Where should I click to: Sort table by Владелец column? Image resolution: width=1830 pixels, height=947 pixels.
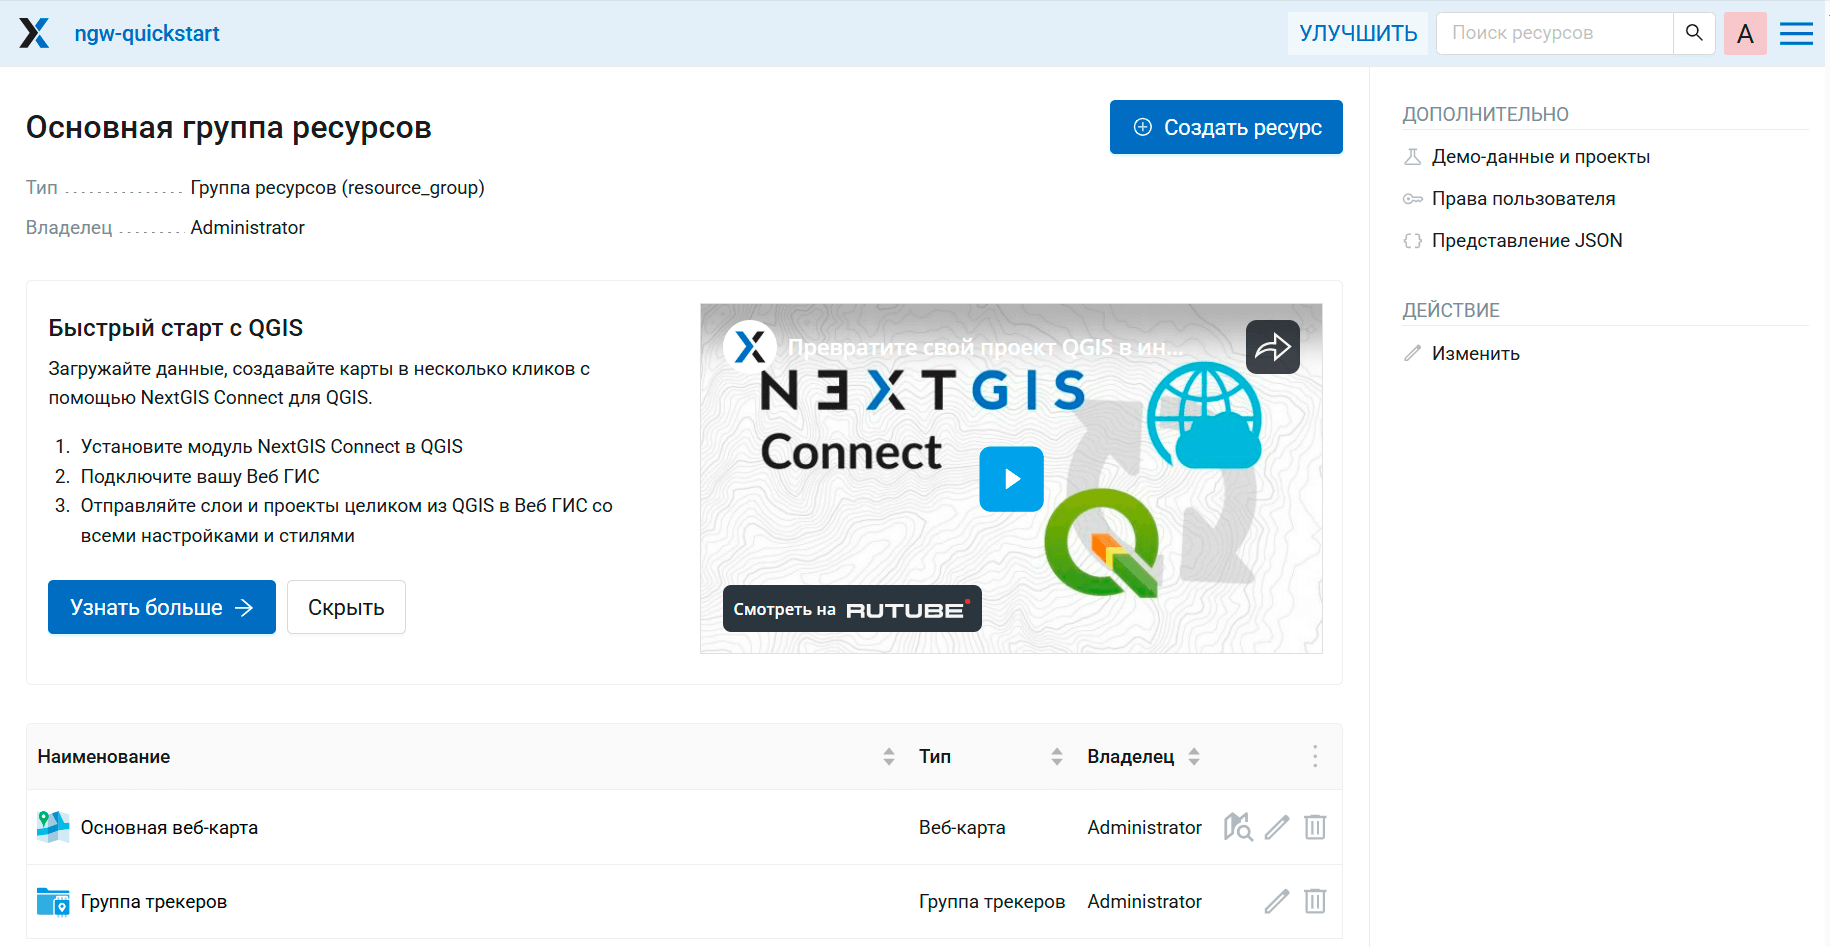click(x=1194, y=757)
